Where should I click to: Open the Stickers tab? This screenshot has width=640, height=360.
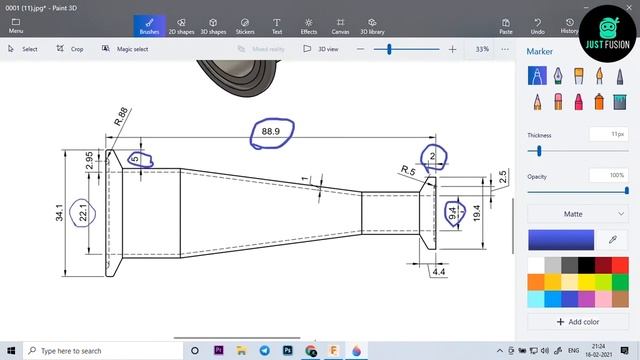coord(245,26)
